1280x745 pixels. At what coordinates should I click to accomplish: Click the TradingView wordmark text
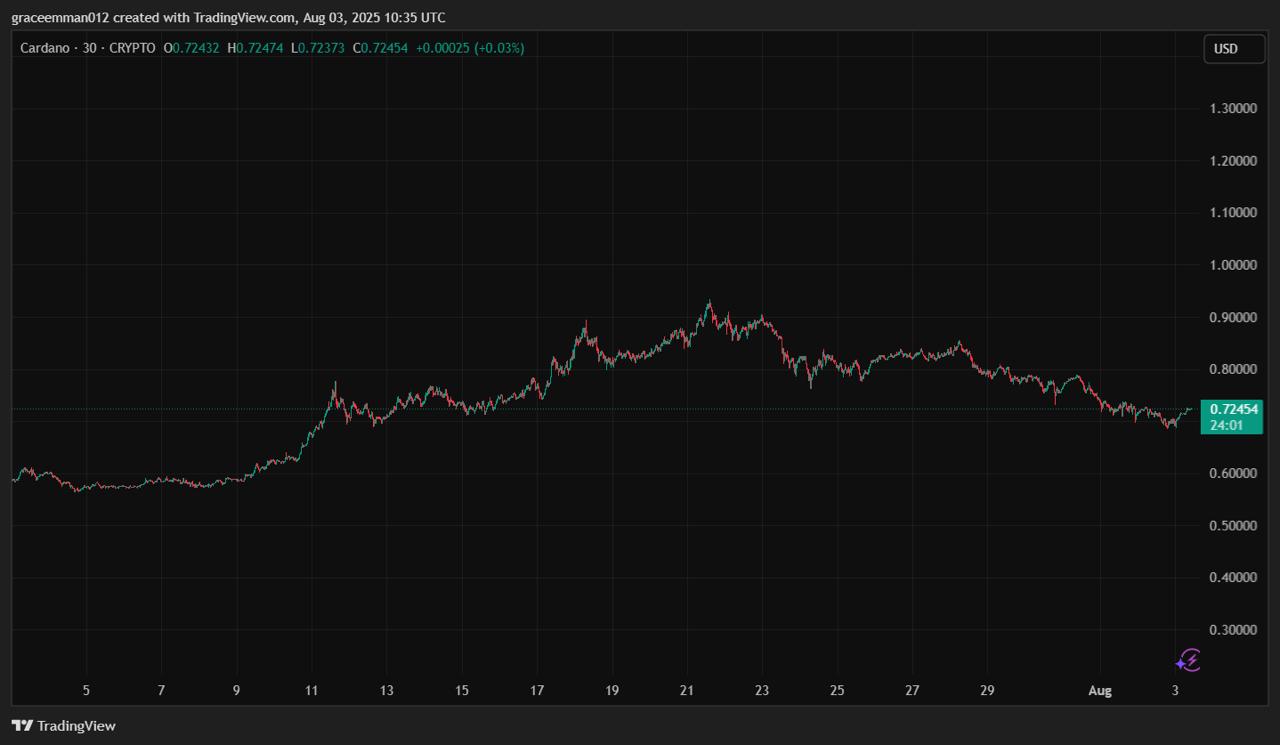[x=76, y=726]
